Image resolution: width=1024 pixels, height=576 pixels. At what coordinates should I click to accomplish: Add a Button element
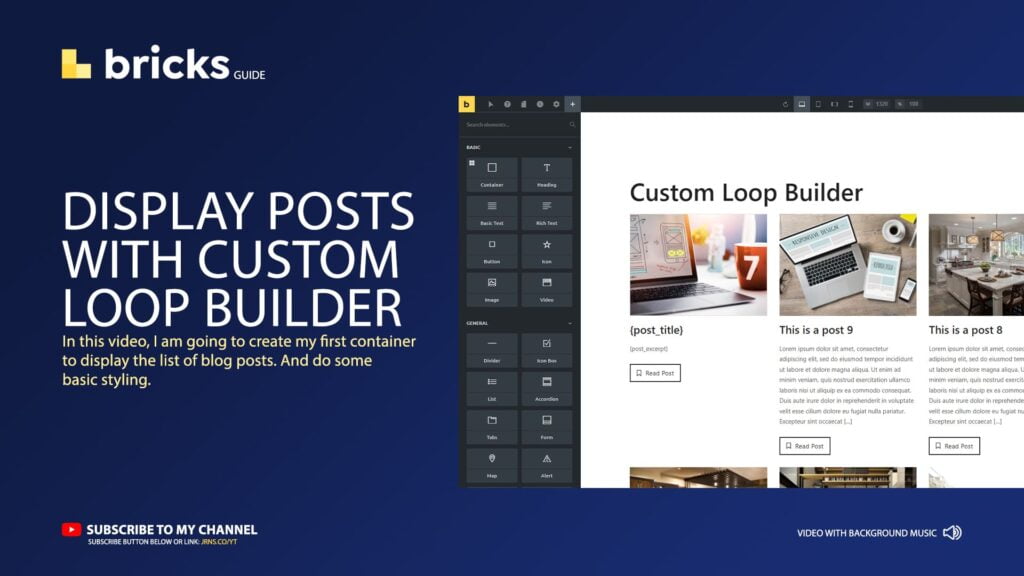492,251
